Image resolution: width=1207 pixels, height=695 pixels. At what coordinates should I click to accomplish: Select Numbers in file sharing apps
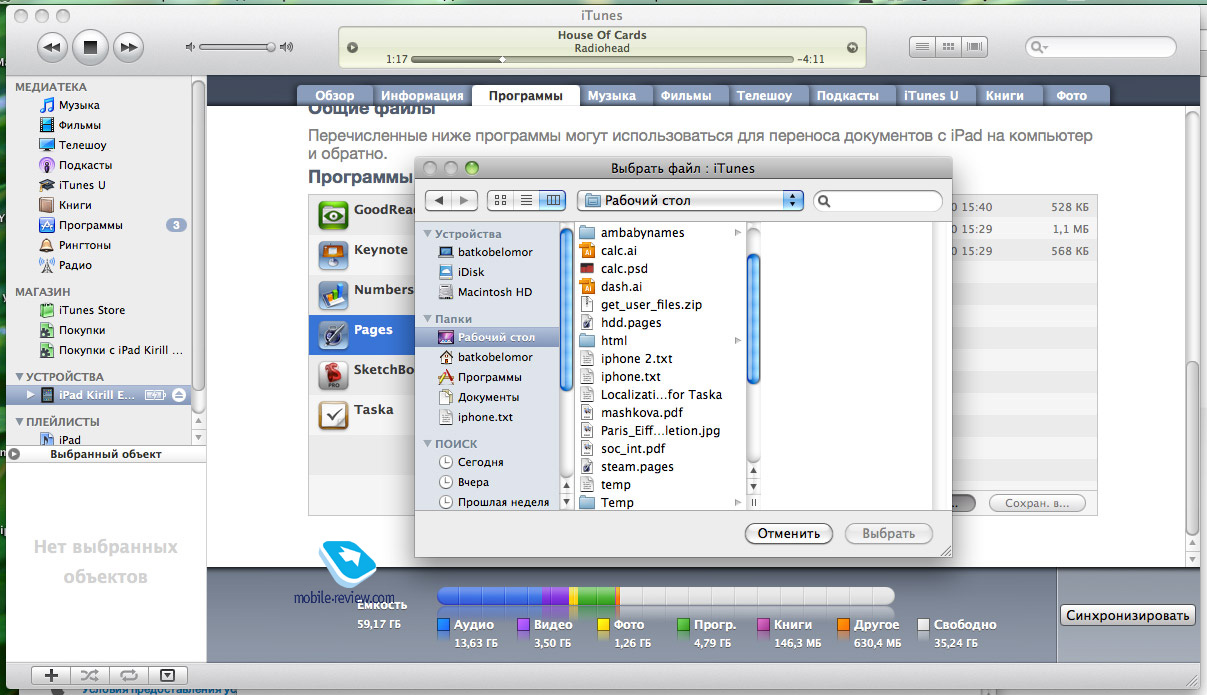363,294
